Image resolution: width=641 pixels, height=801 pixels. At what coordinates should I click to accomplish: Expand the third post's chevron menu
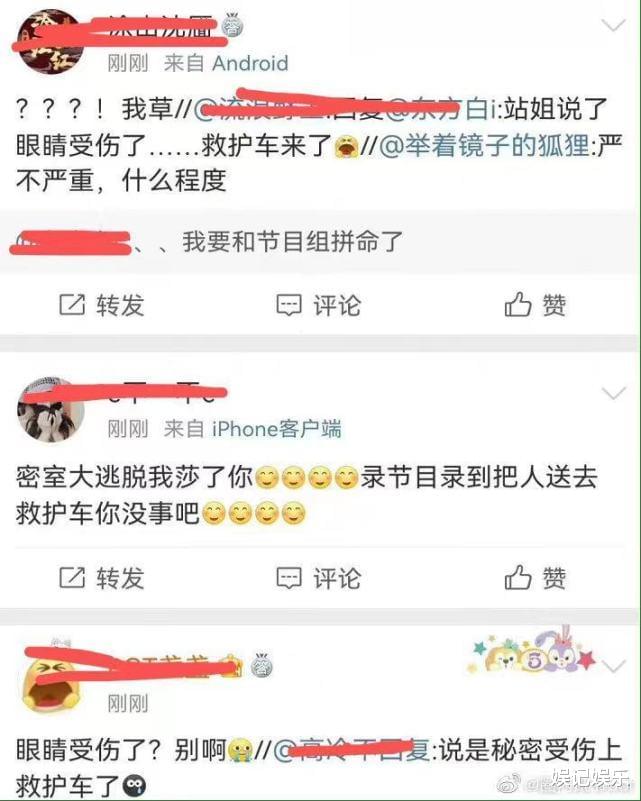pos(613,666)
